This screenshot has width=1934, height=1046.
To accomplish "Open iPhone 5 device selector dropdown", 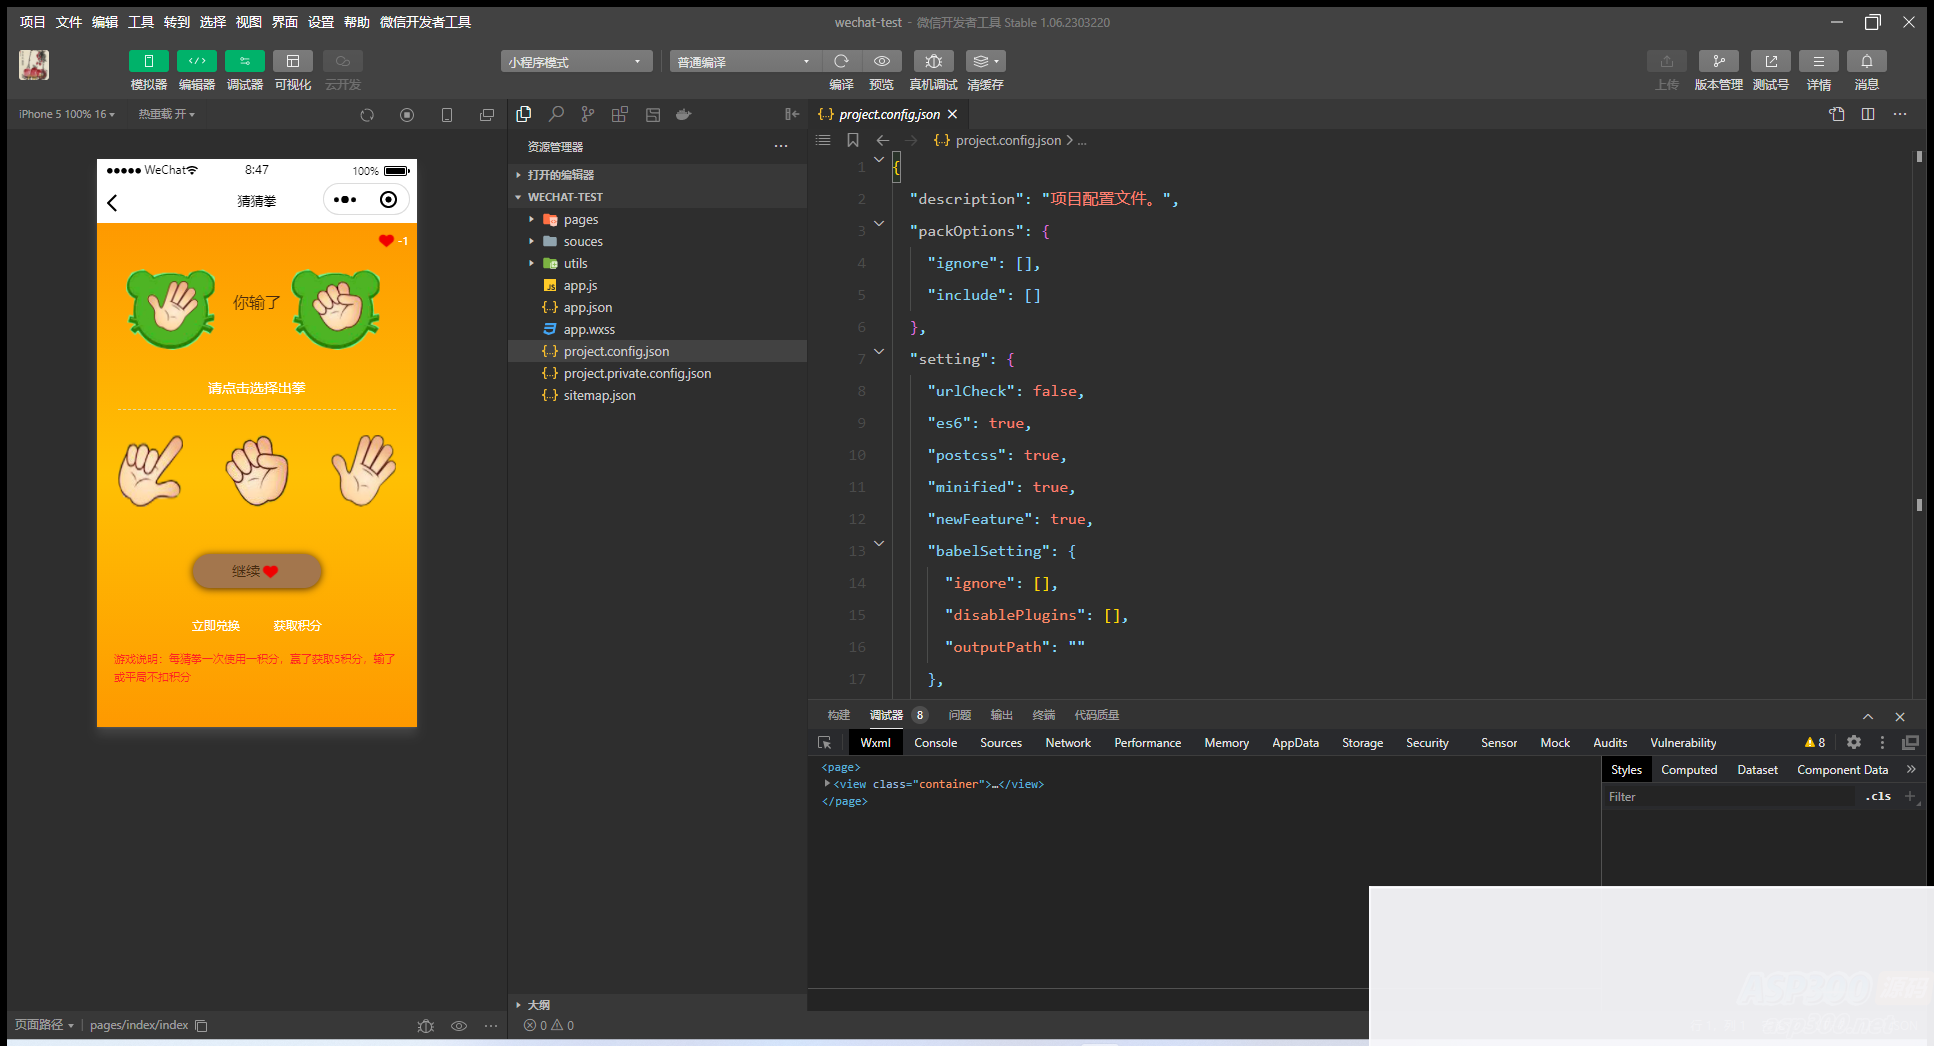I will pos(67,115).
